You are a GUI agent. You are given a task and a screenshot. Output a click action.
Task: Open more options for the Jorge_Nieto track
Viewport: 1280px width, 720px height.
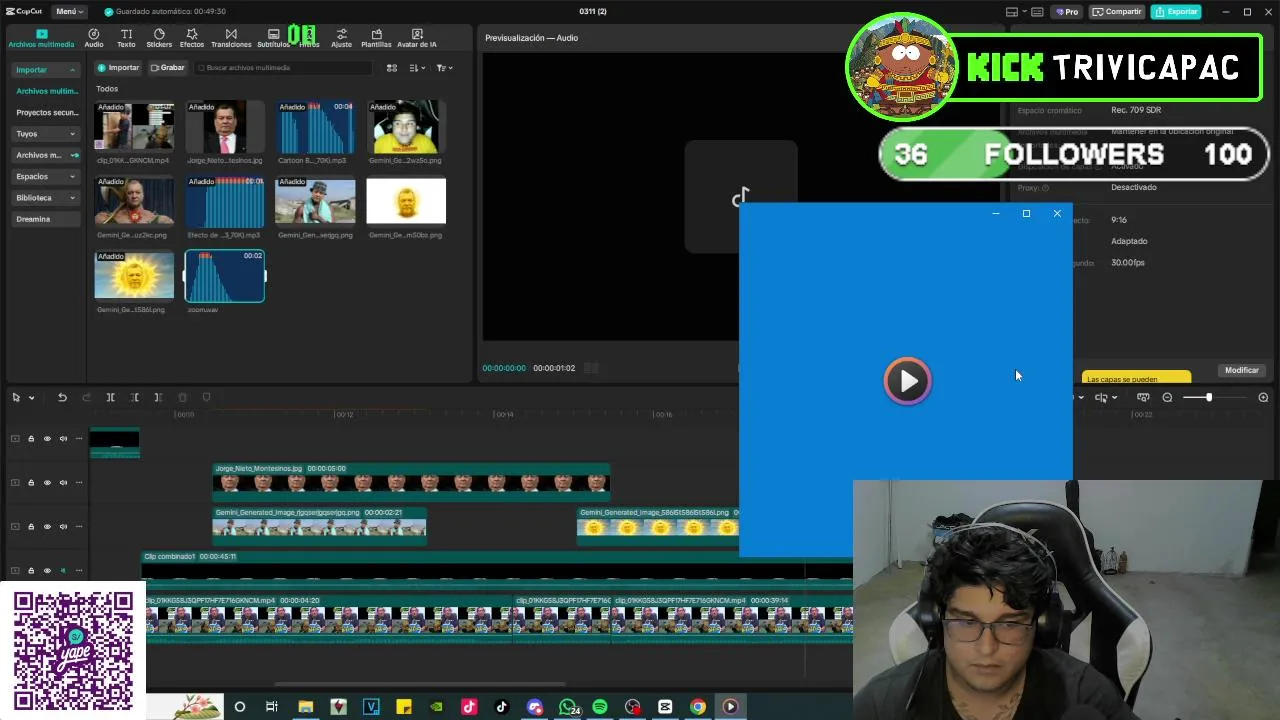click(x=79, y=482)
